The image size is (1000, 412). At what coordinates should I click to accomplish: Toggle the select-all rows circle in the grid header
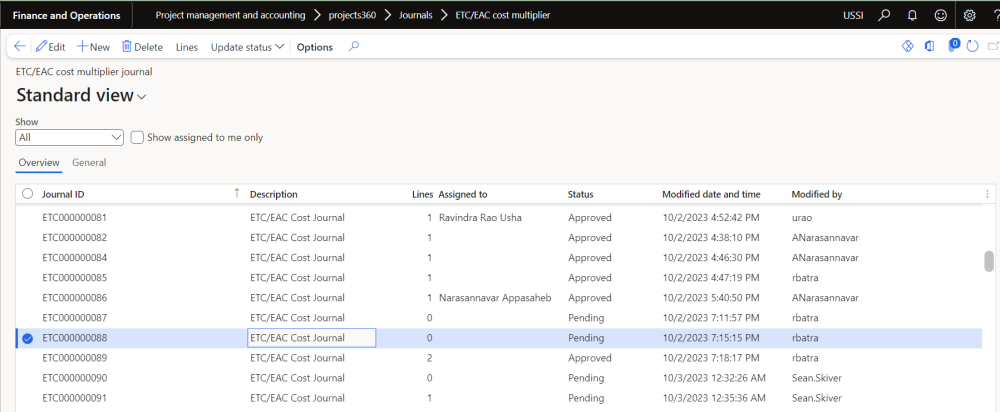(27, 194)
